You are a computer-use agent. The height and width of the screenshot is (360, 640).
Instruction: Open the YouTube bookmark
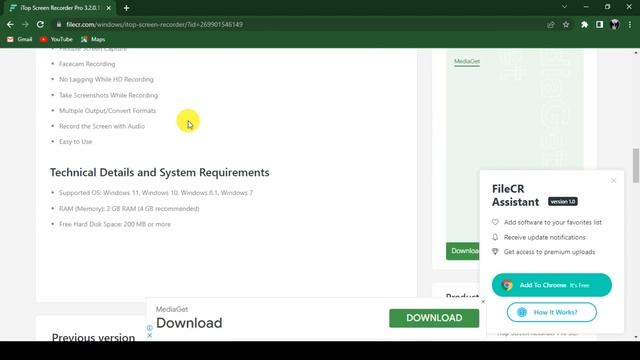tap(56, 39)
